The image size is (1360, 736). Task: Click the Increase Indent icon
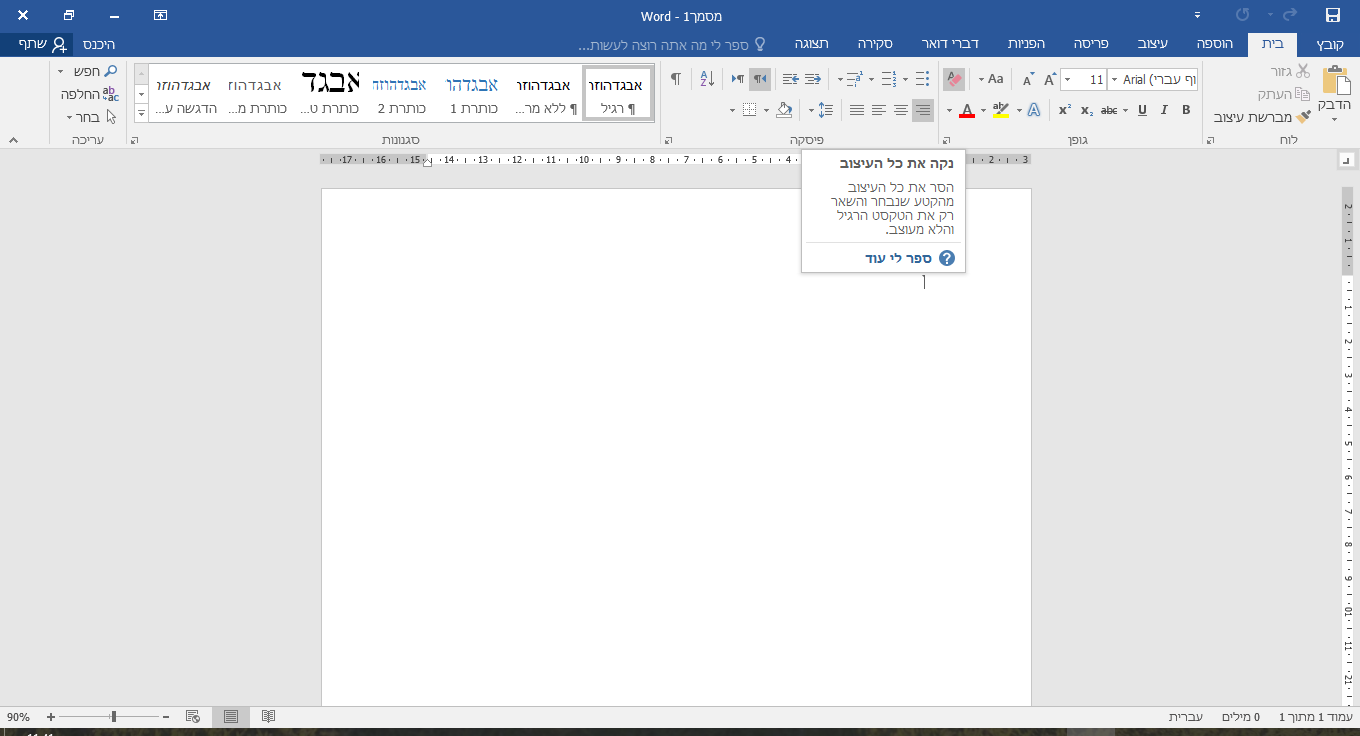click(790, 79)
